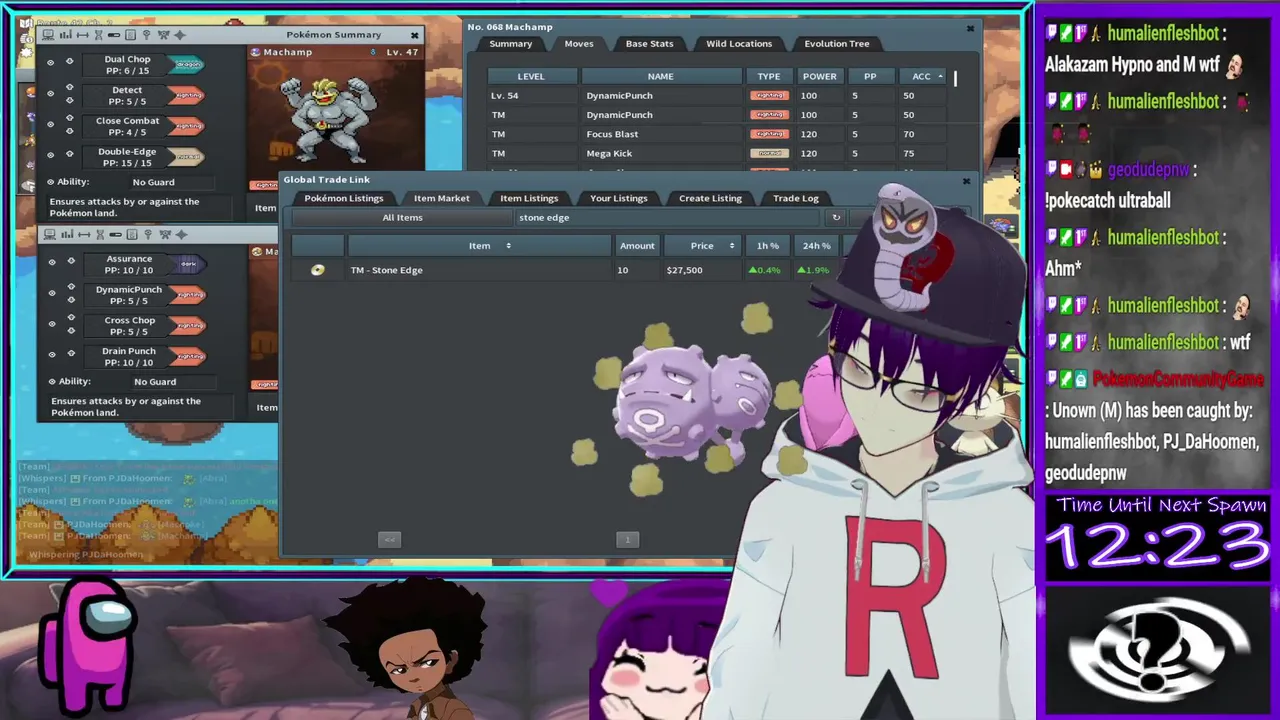
Task: Open the Item Listings tab
Action: [529, 198]
